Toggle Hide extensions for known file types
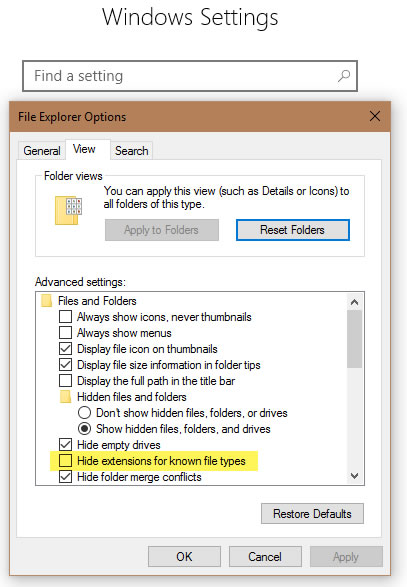The image size is (407, 587). 66,460
